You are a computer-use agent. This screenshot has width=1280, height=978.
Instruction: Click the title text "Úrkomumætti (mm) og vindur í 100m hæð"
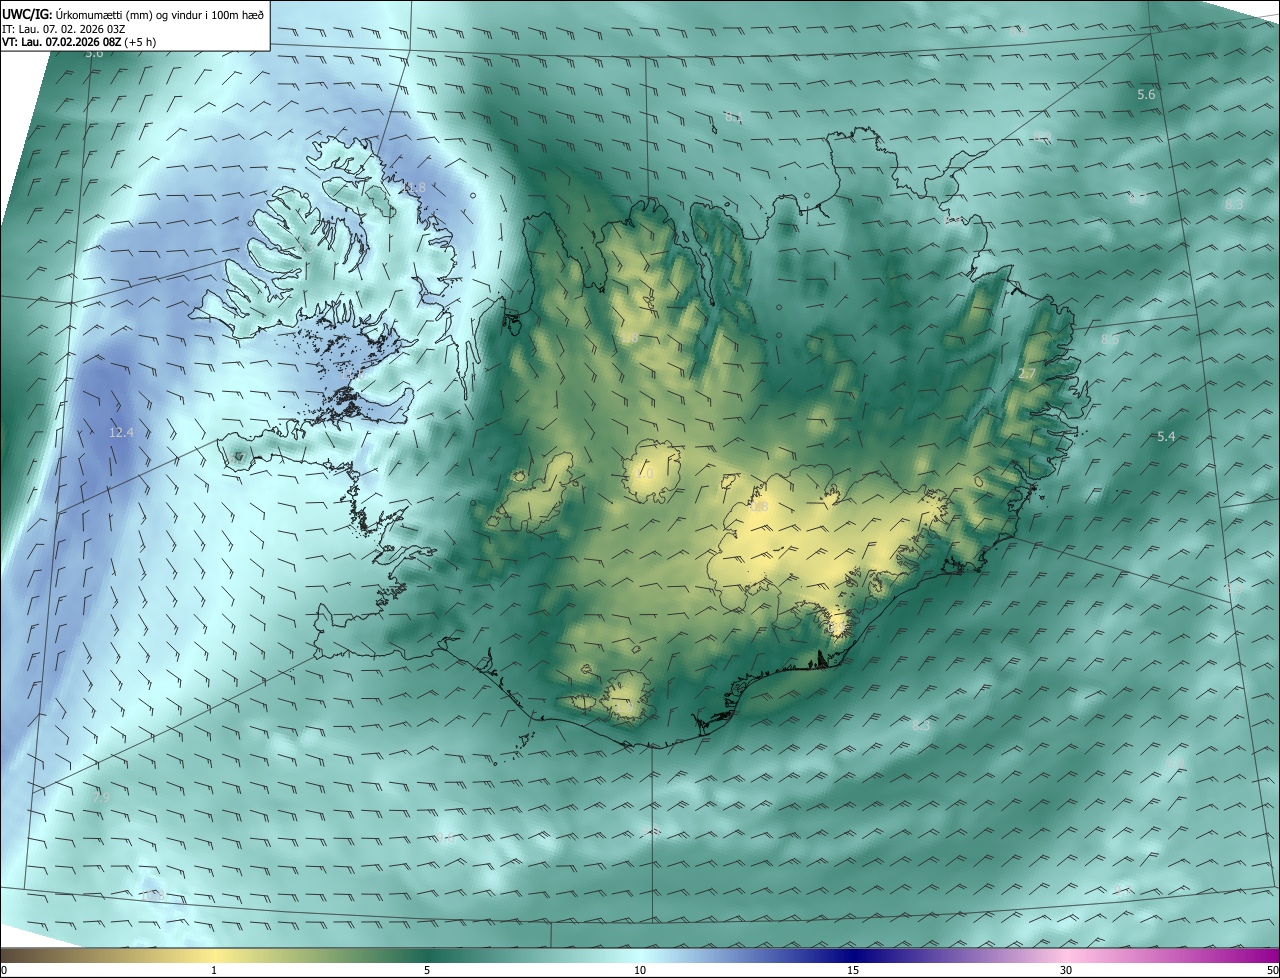click(158, 14)
